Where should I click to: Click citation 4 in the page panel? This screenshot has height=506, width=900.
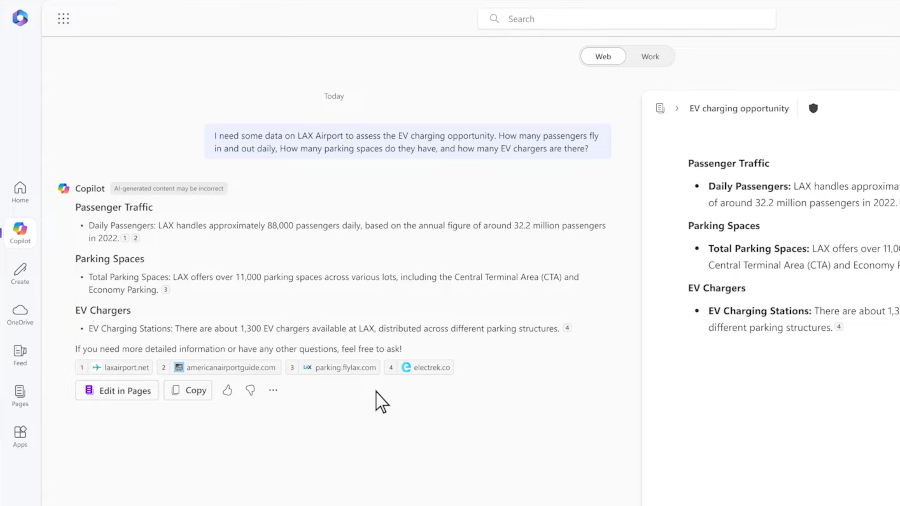pyautogui.click(x=839, y=326)
